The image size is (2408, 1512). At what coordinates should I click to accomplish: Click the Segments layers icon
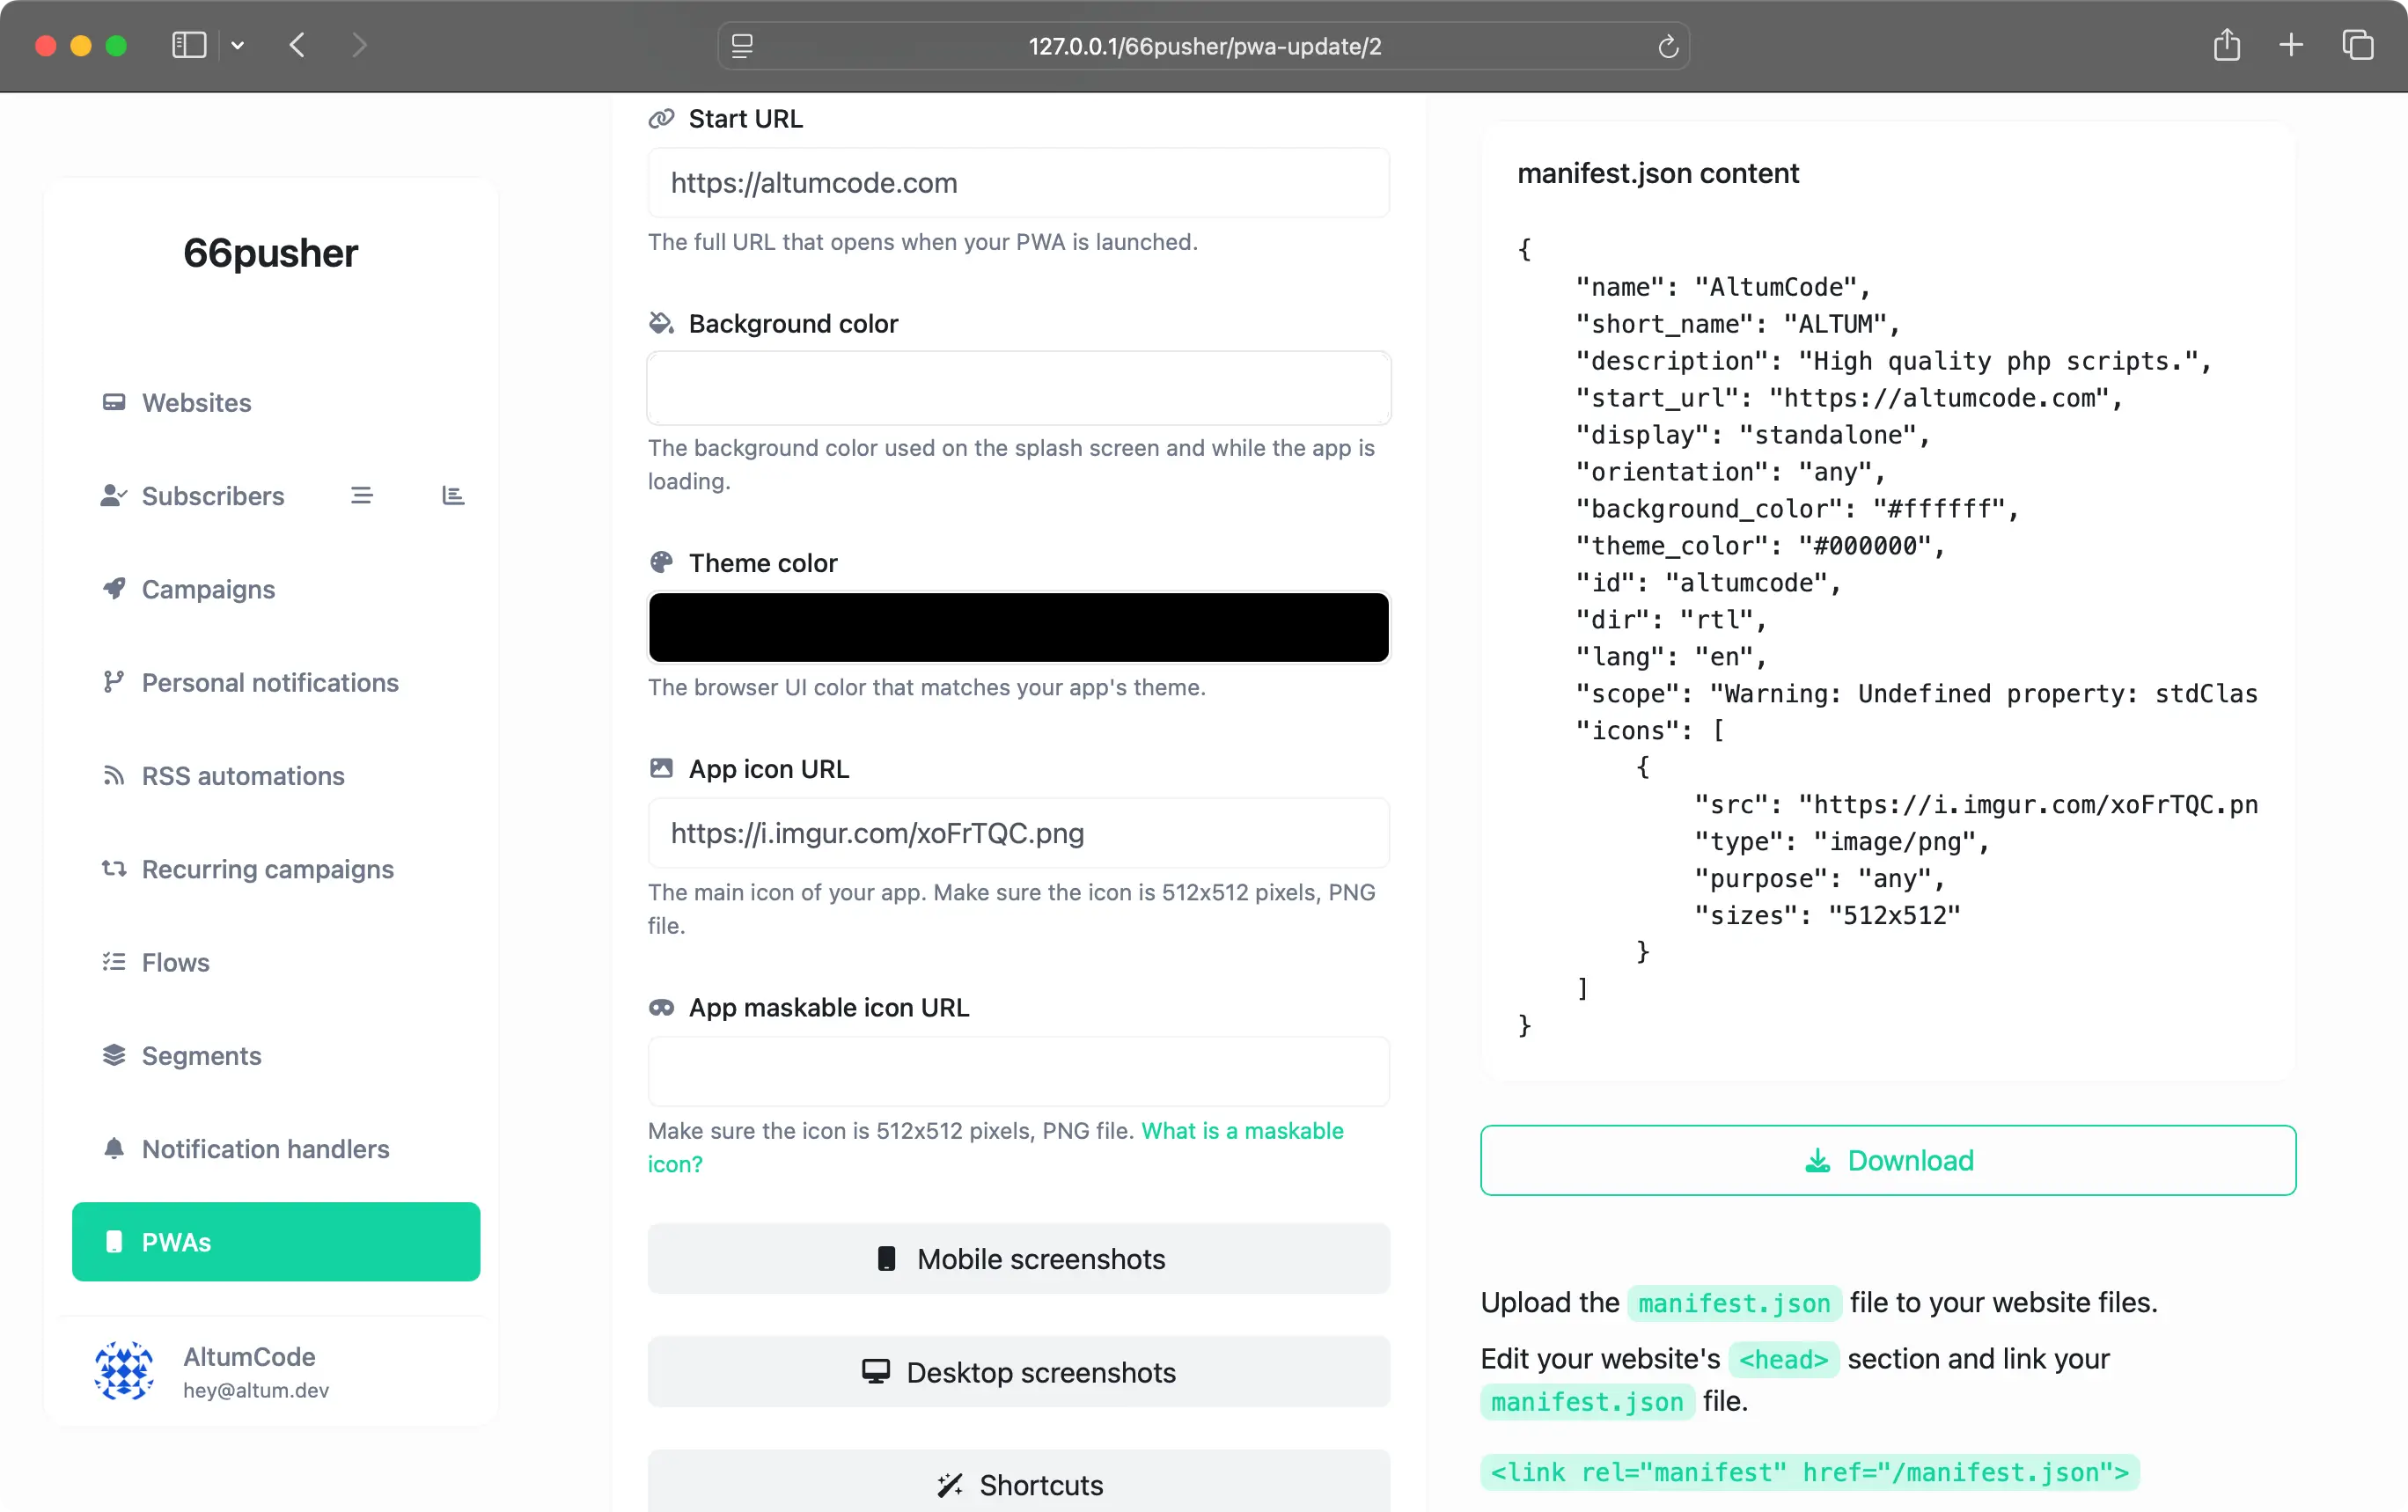point(114,1056)
